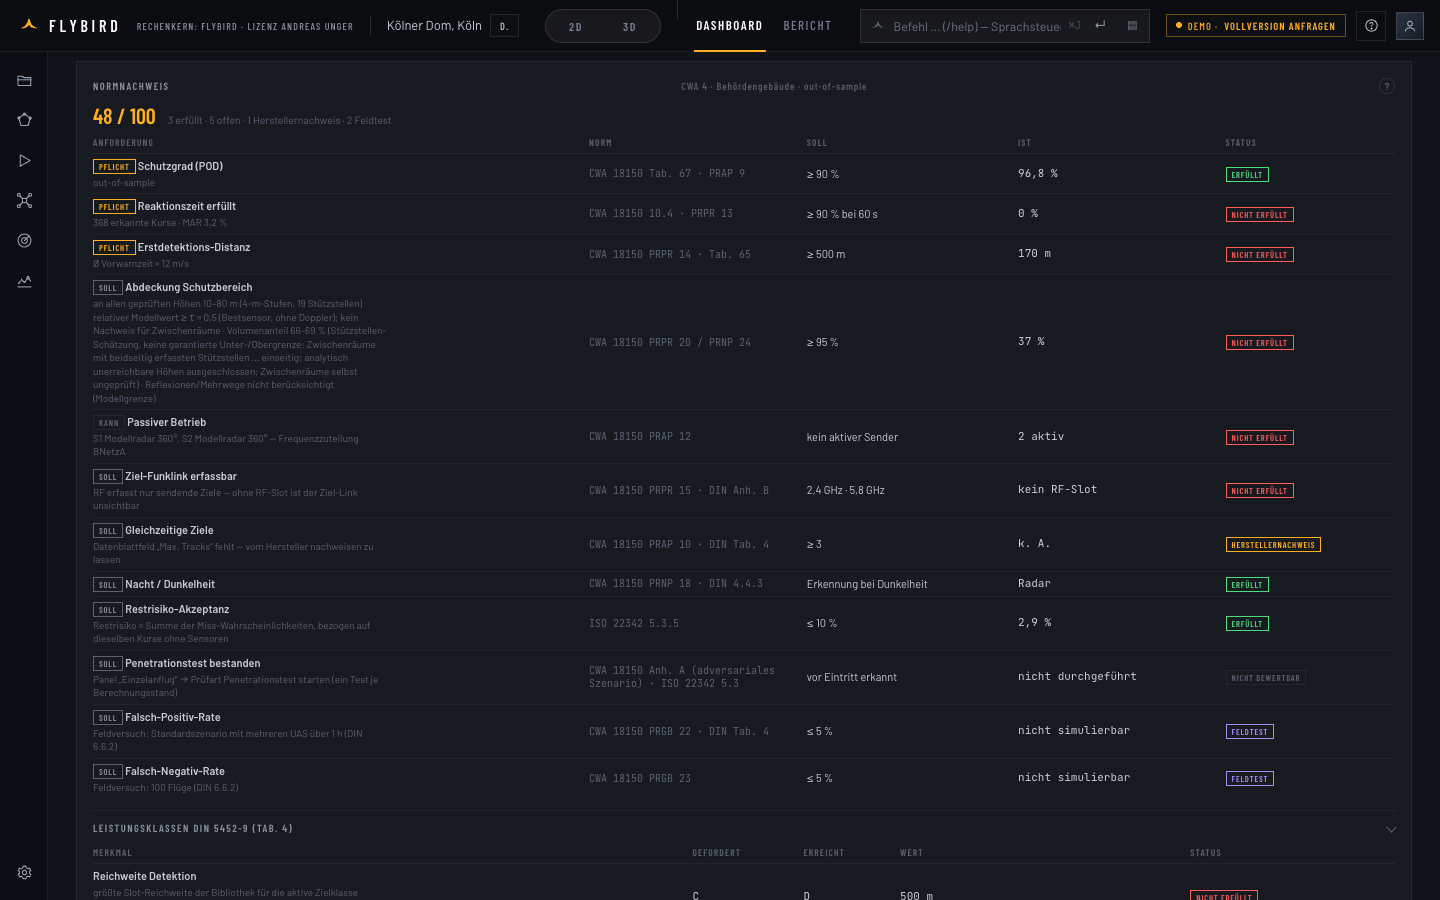This screenshot has height=900, width=1440.
Task: Click the play triangle icon in sidebar
Action: tap(24, 160)
